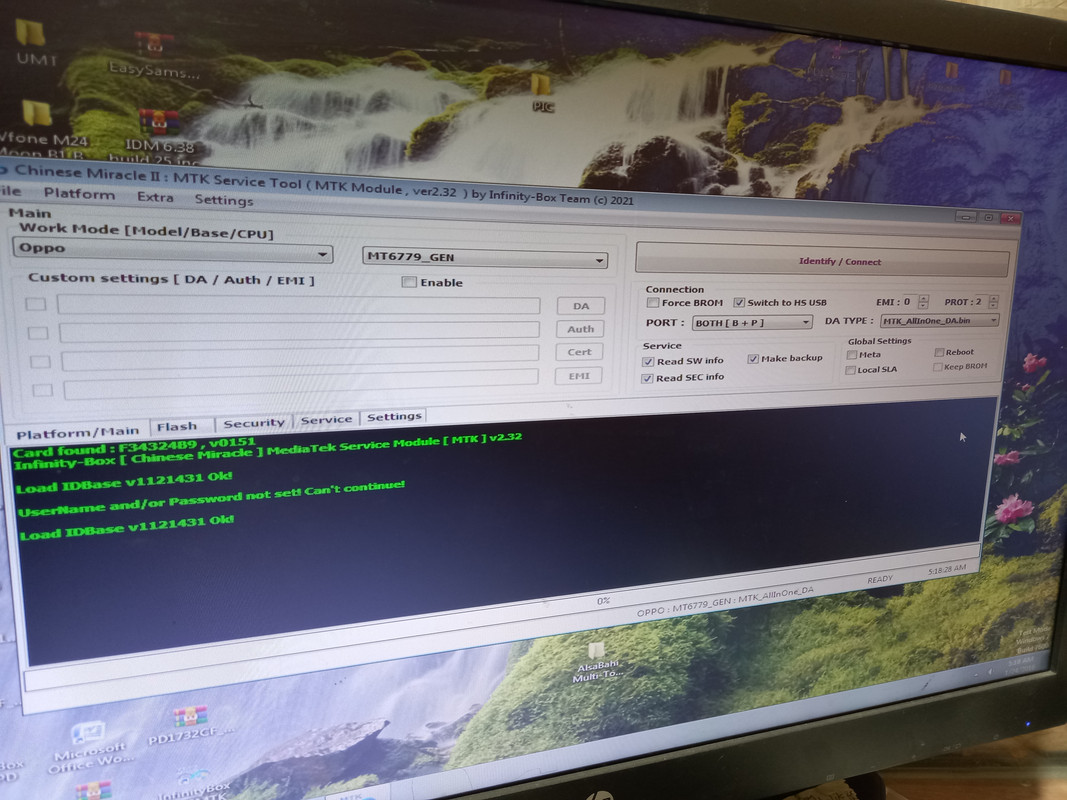This screenshot has height=800, width=1067.
Task: Switch to the Settings tab
Action: 394,416
